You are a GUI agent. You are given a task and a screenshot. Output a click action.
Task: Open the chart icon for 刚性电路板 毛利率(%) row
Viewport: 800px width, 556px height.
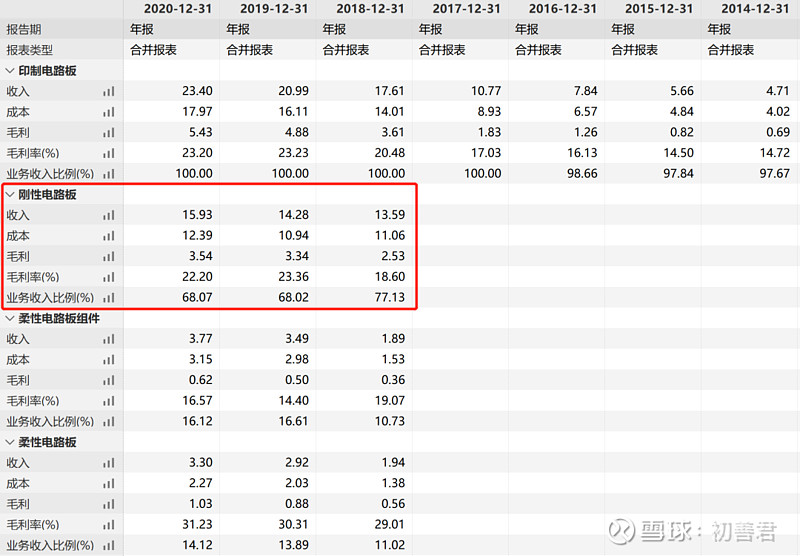(x=109, y=277)
